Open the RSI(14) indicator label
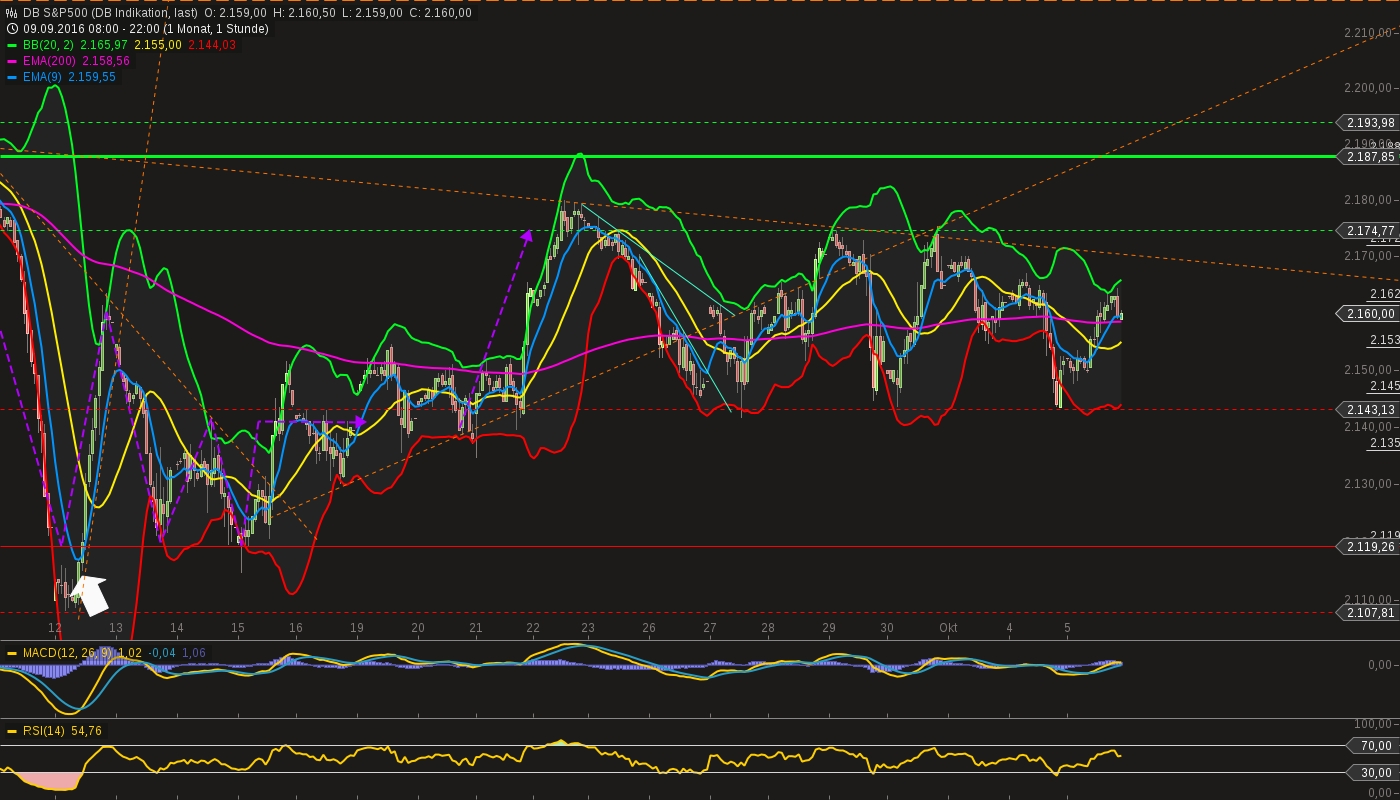 click(45, 731)
